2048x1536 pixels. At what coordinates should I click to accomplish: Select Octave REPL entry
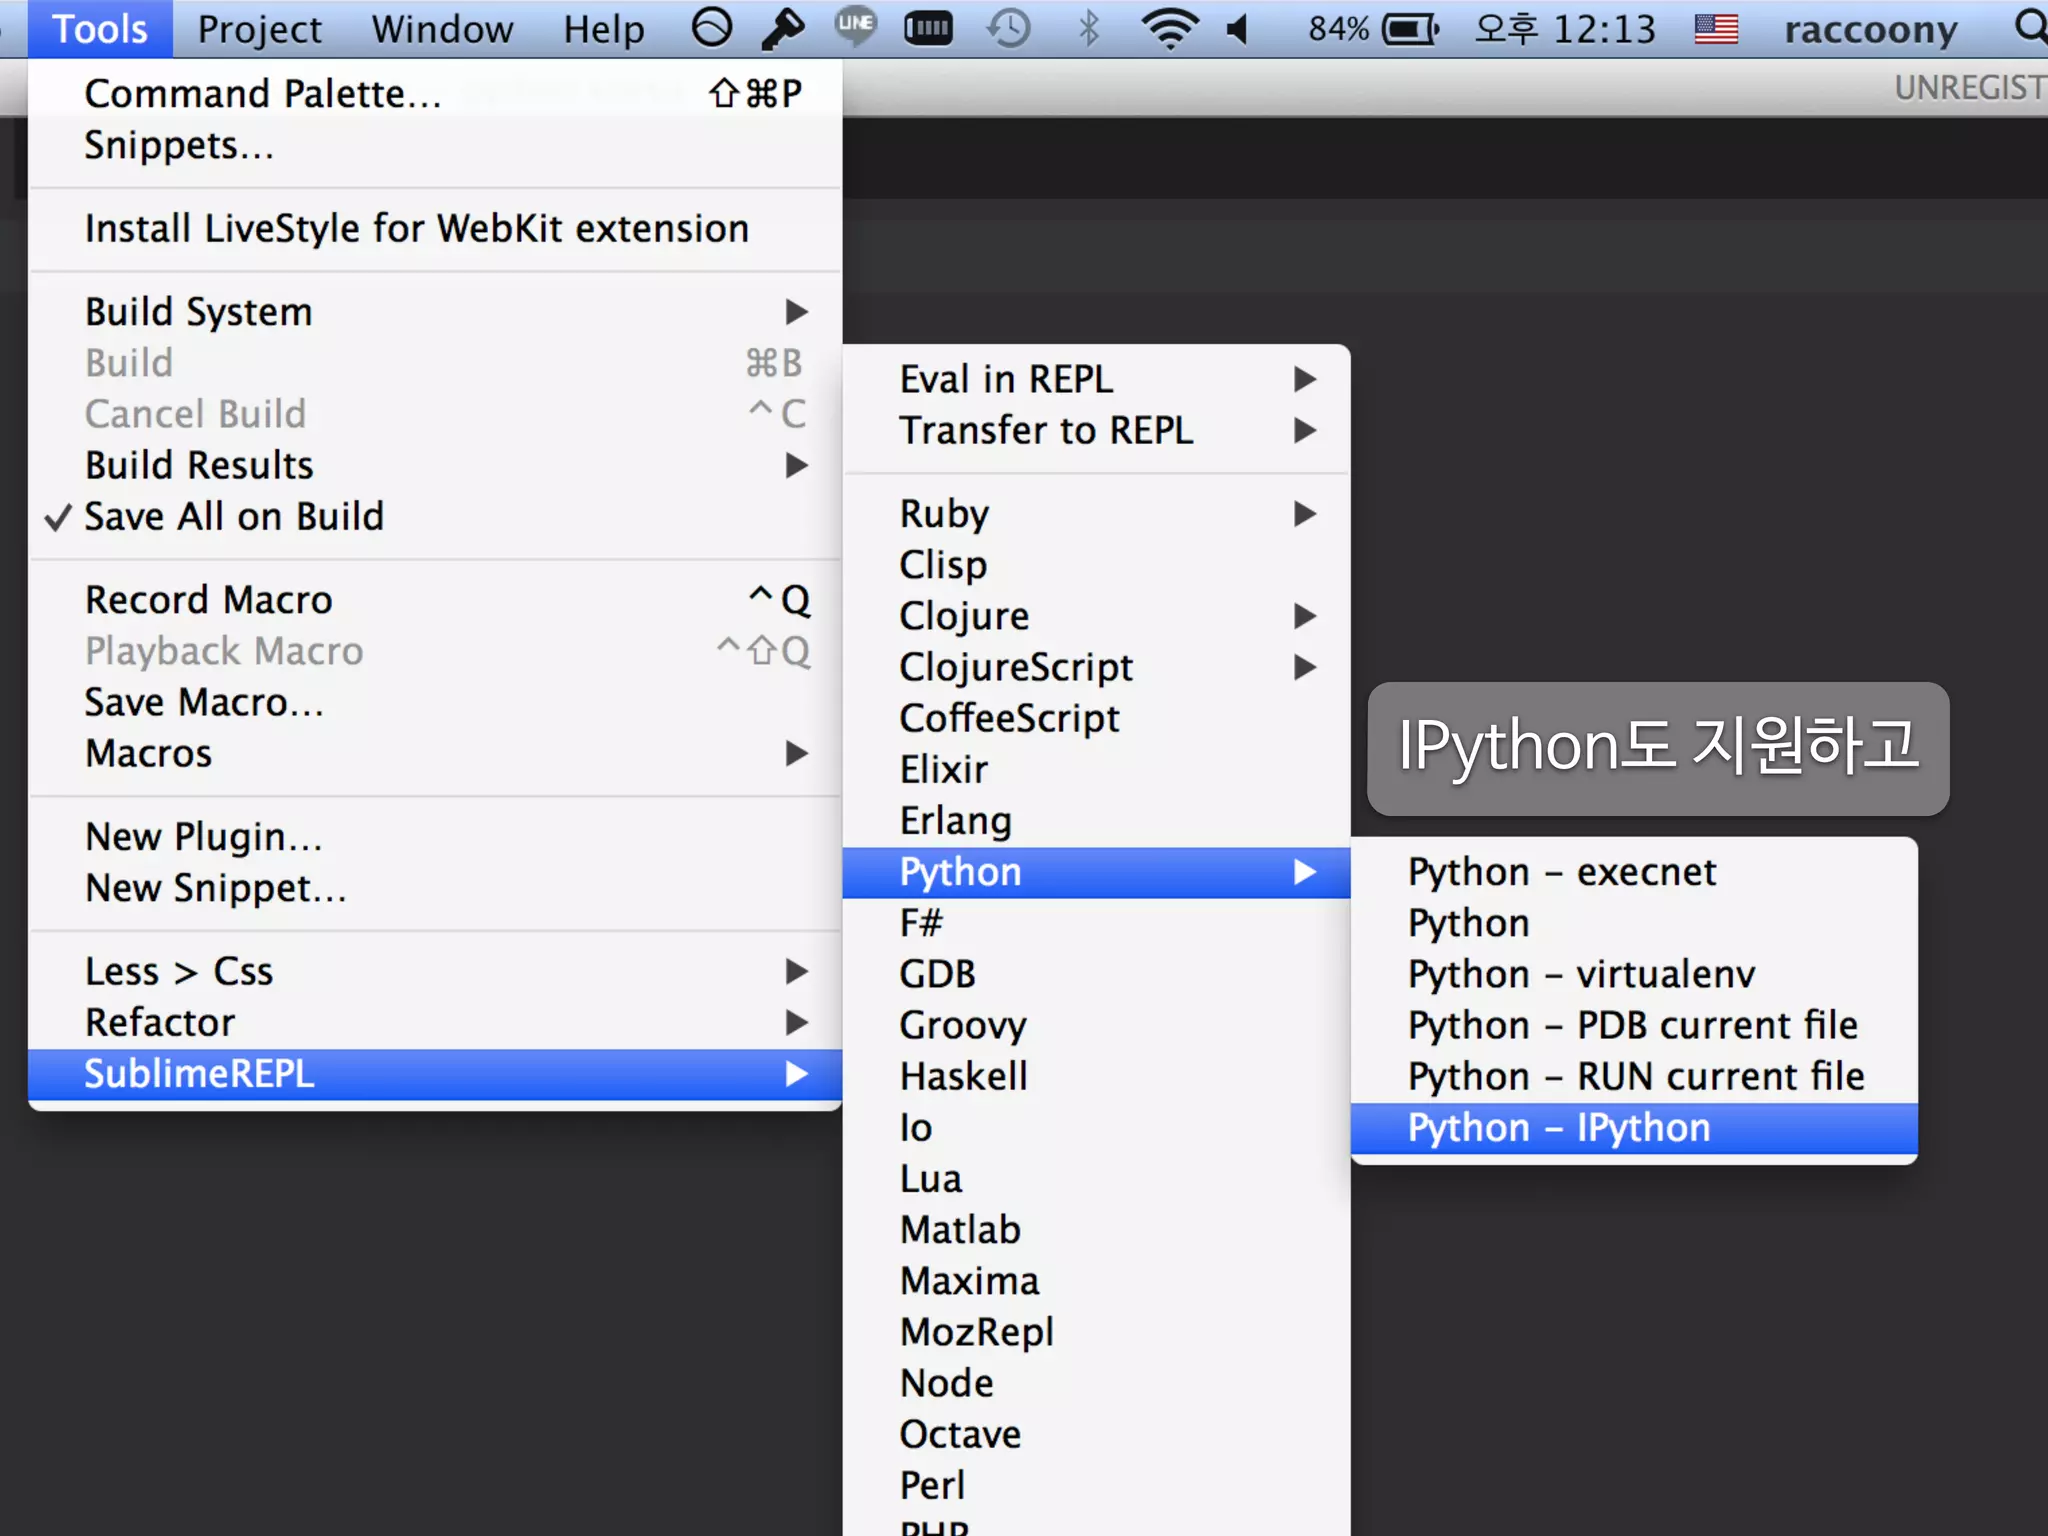(x=1097, y=1434)
